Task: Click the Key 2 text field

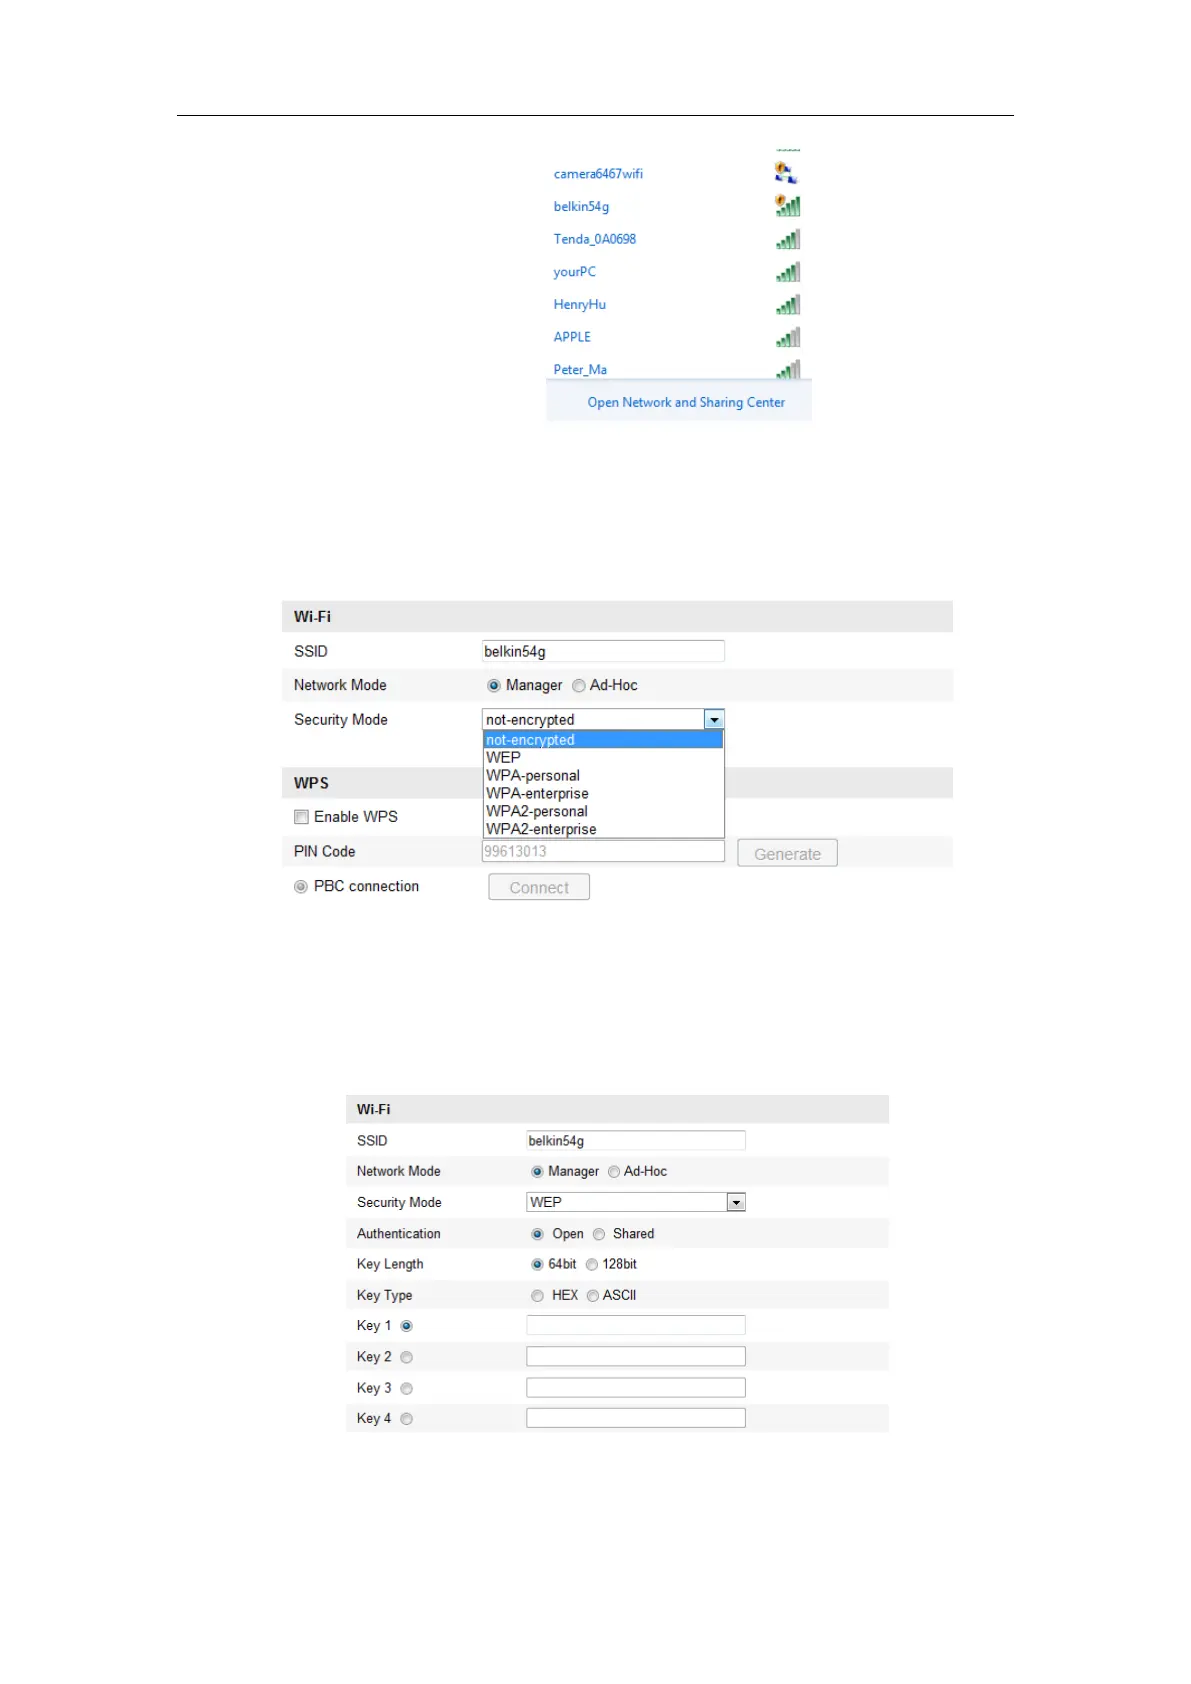Action: 636,1356
